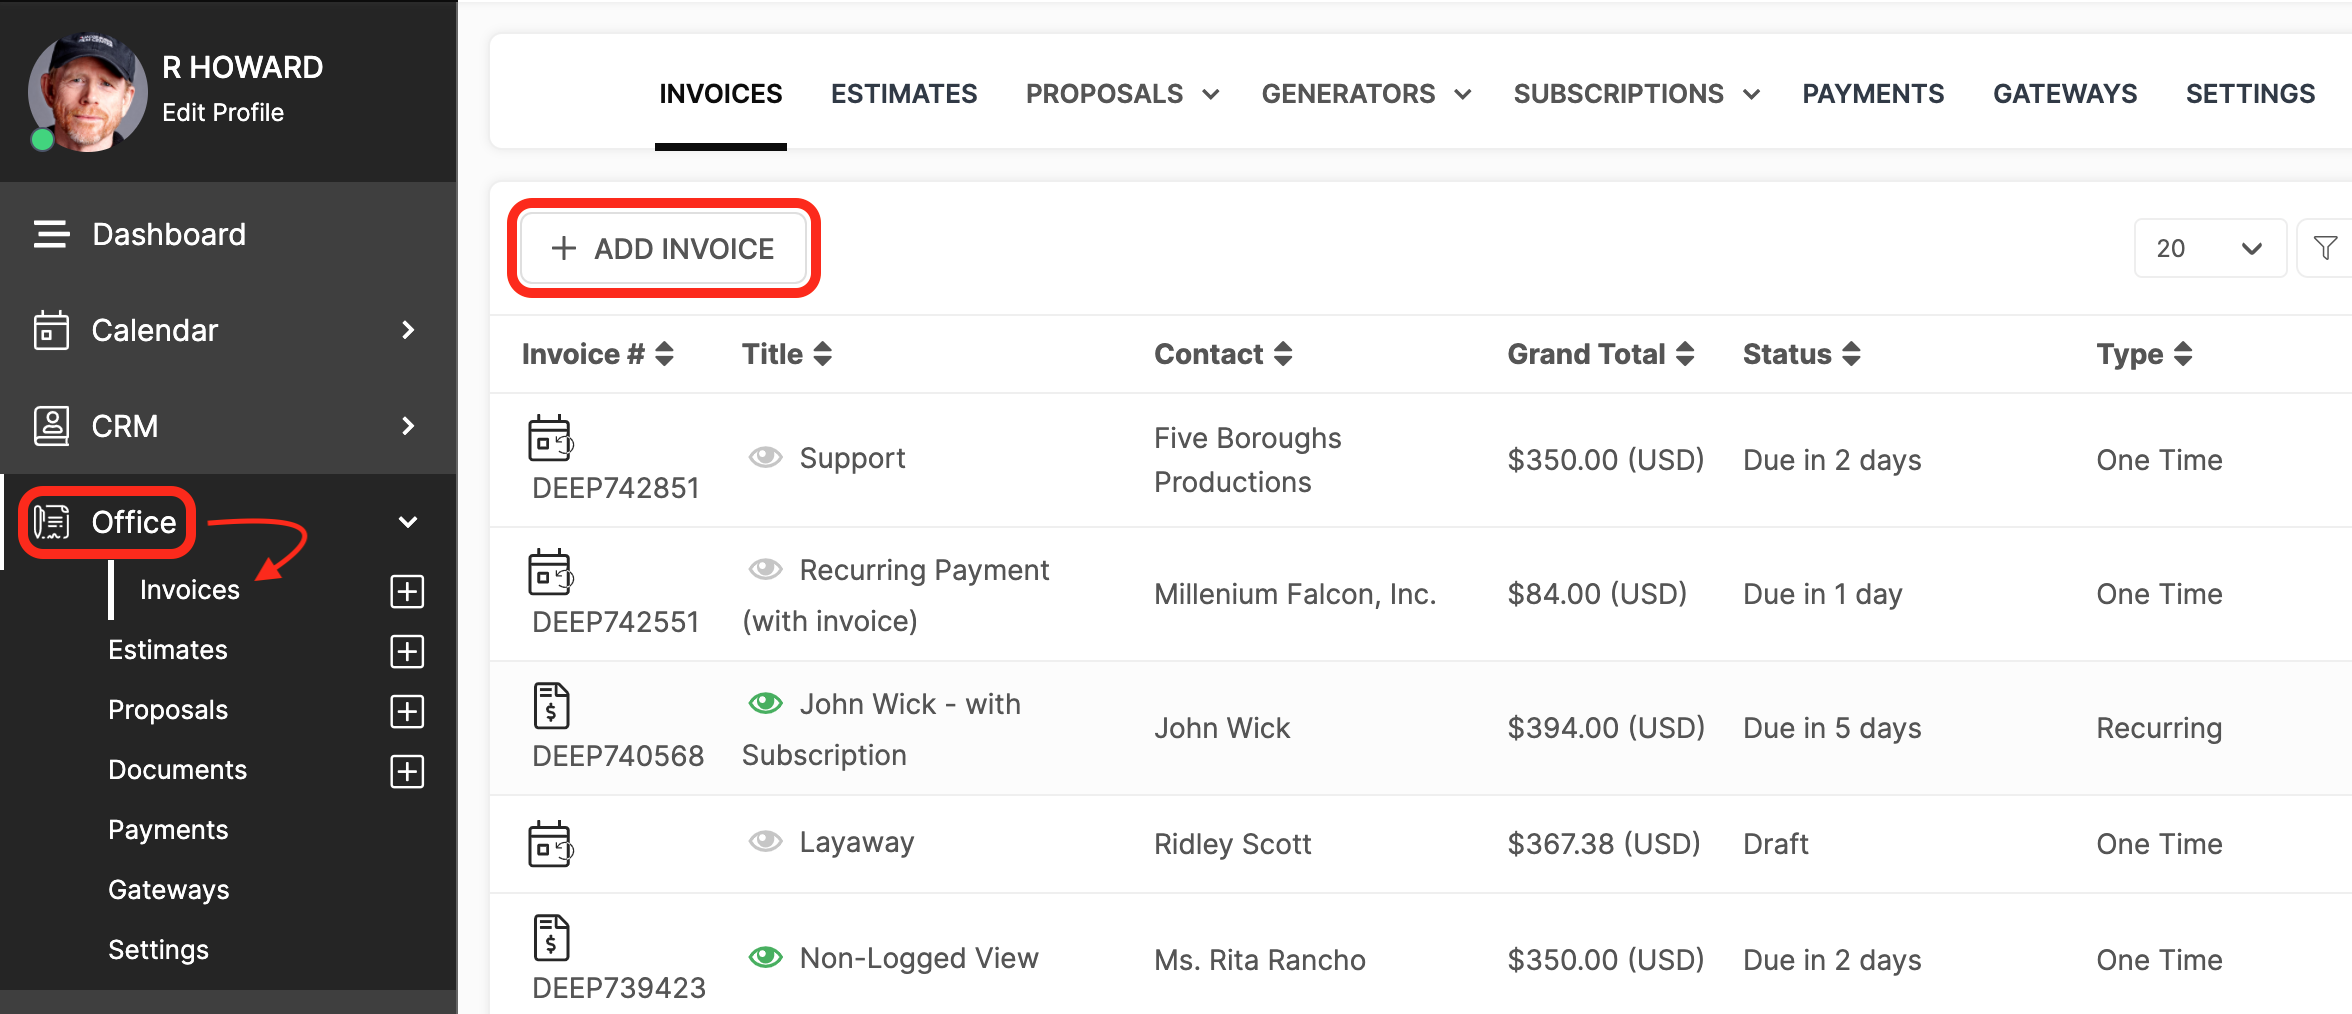2352x1014 pixels.
Task: Click dollar document icon for DEEP739423
Action: (551, 938)
